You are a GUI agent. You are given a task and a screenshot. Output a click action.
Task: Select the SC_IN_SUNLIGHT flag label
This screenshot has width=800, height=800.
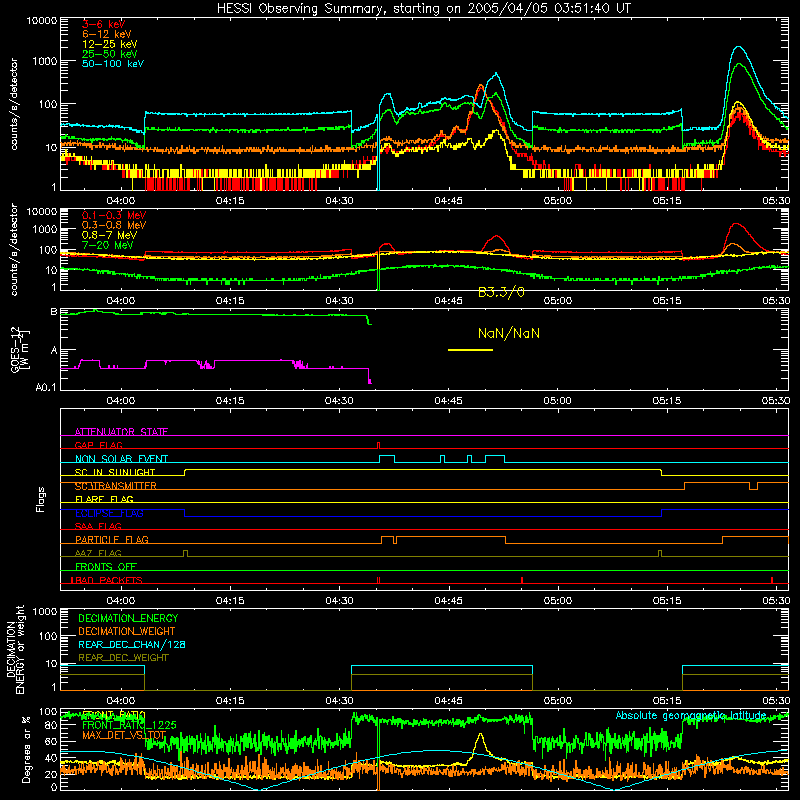click(x=115, y=472)
